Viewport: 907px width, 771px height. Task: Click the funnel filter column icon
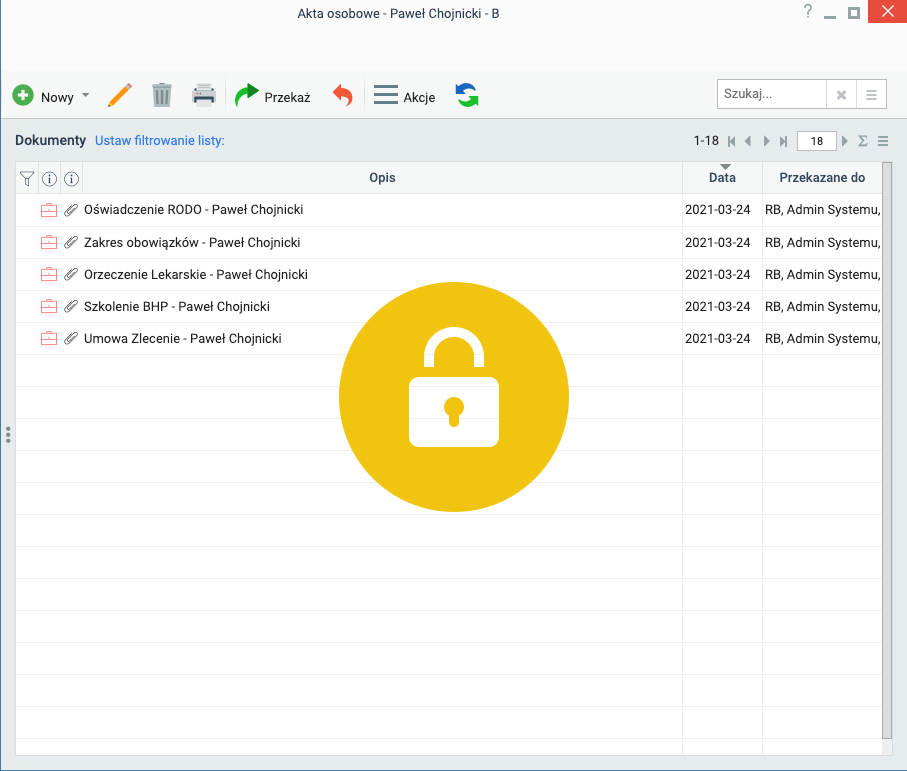click(x=27, y=179)
